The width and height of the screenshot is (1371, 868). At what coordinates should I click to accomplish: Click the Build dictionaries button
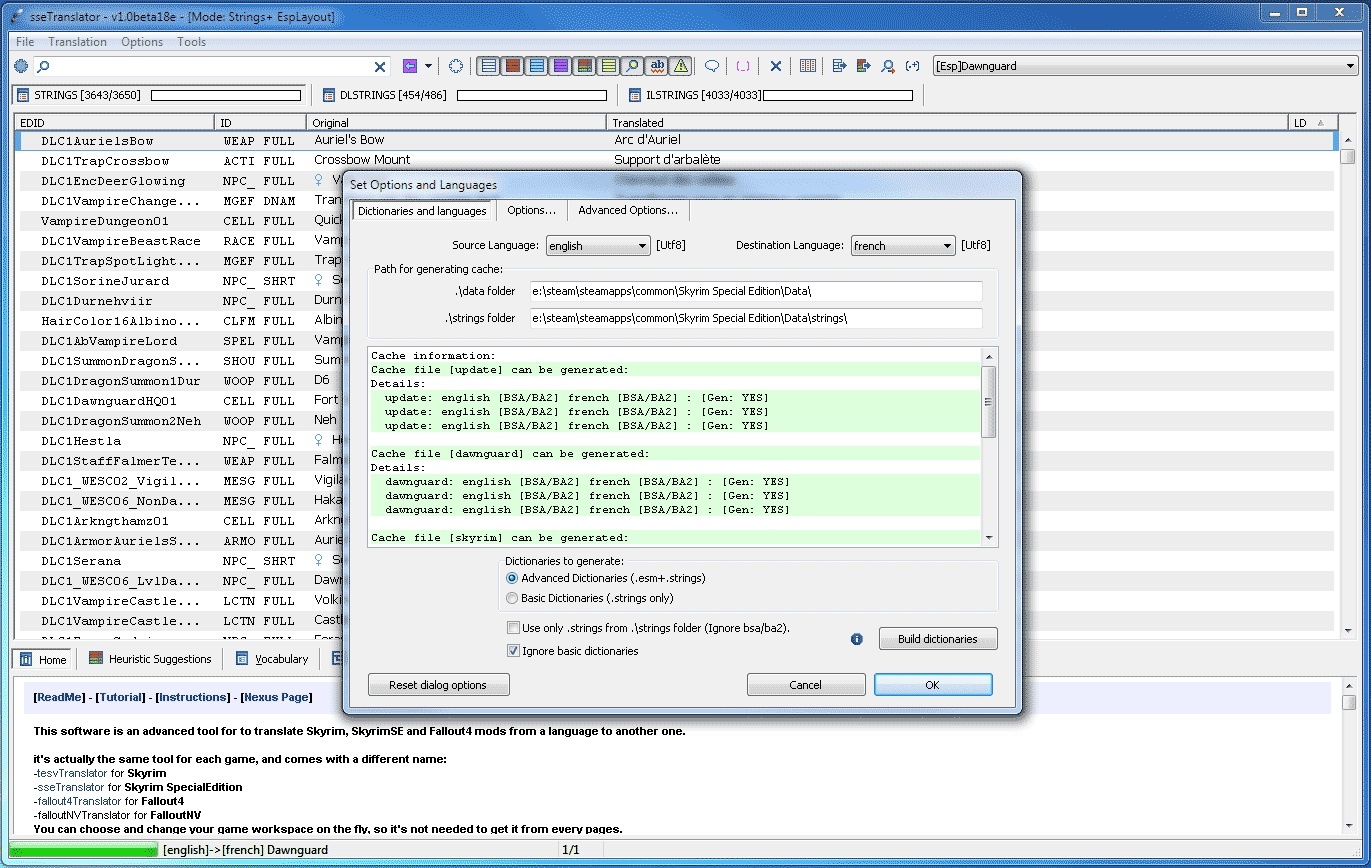pyautogui.click(x=938, y=639)
